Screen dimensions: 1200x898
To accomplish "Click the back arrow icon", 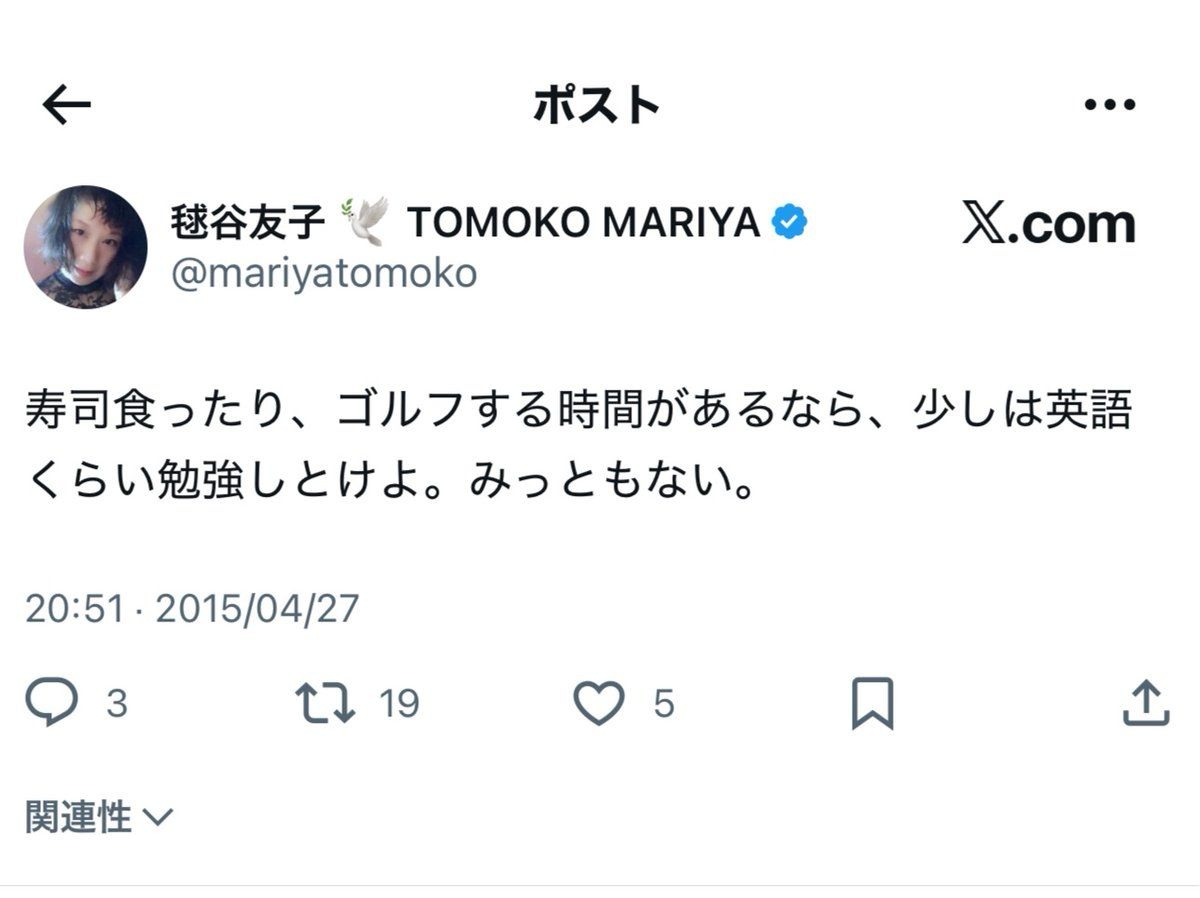I will click(x=67, y=105).
